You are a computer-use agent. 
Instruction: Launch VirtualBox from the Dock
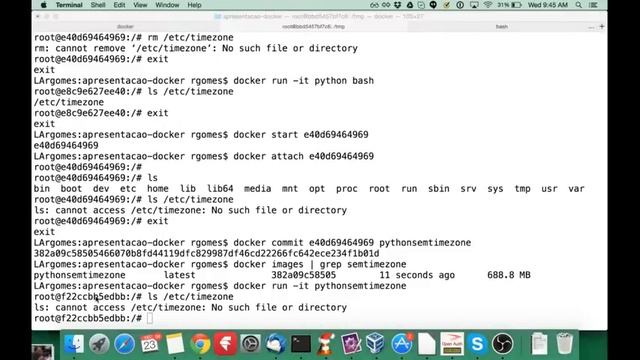point(376,344)
